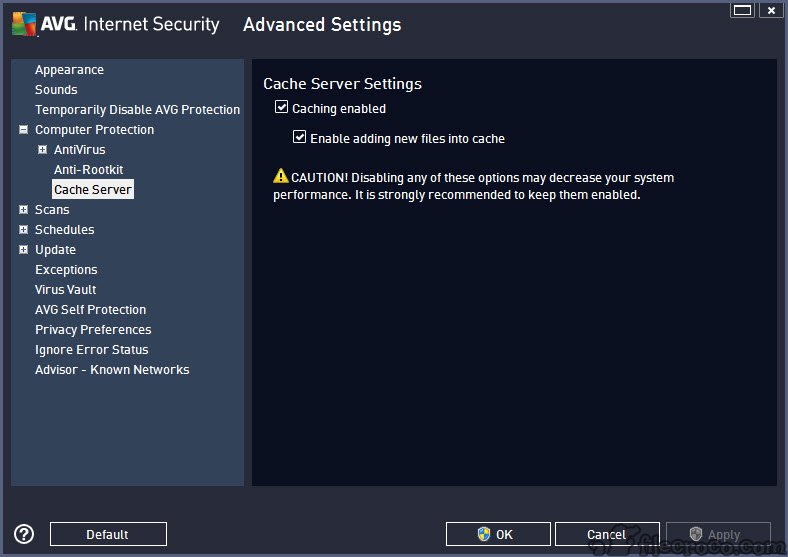
Task: Select the AntiVirus settings entry
Action: point(80,150)
